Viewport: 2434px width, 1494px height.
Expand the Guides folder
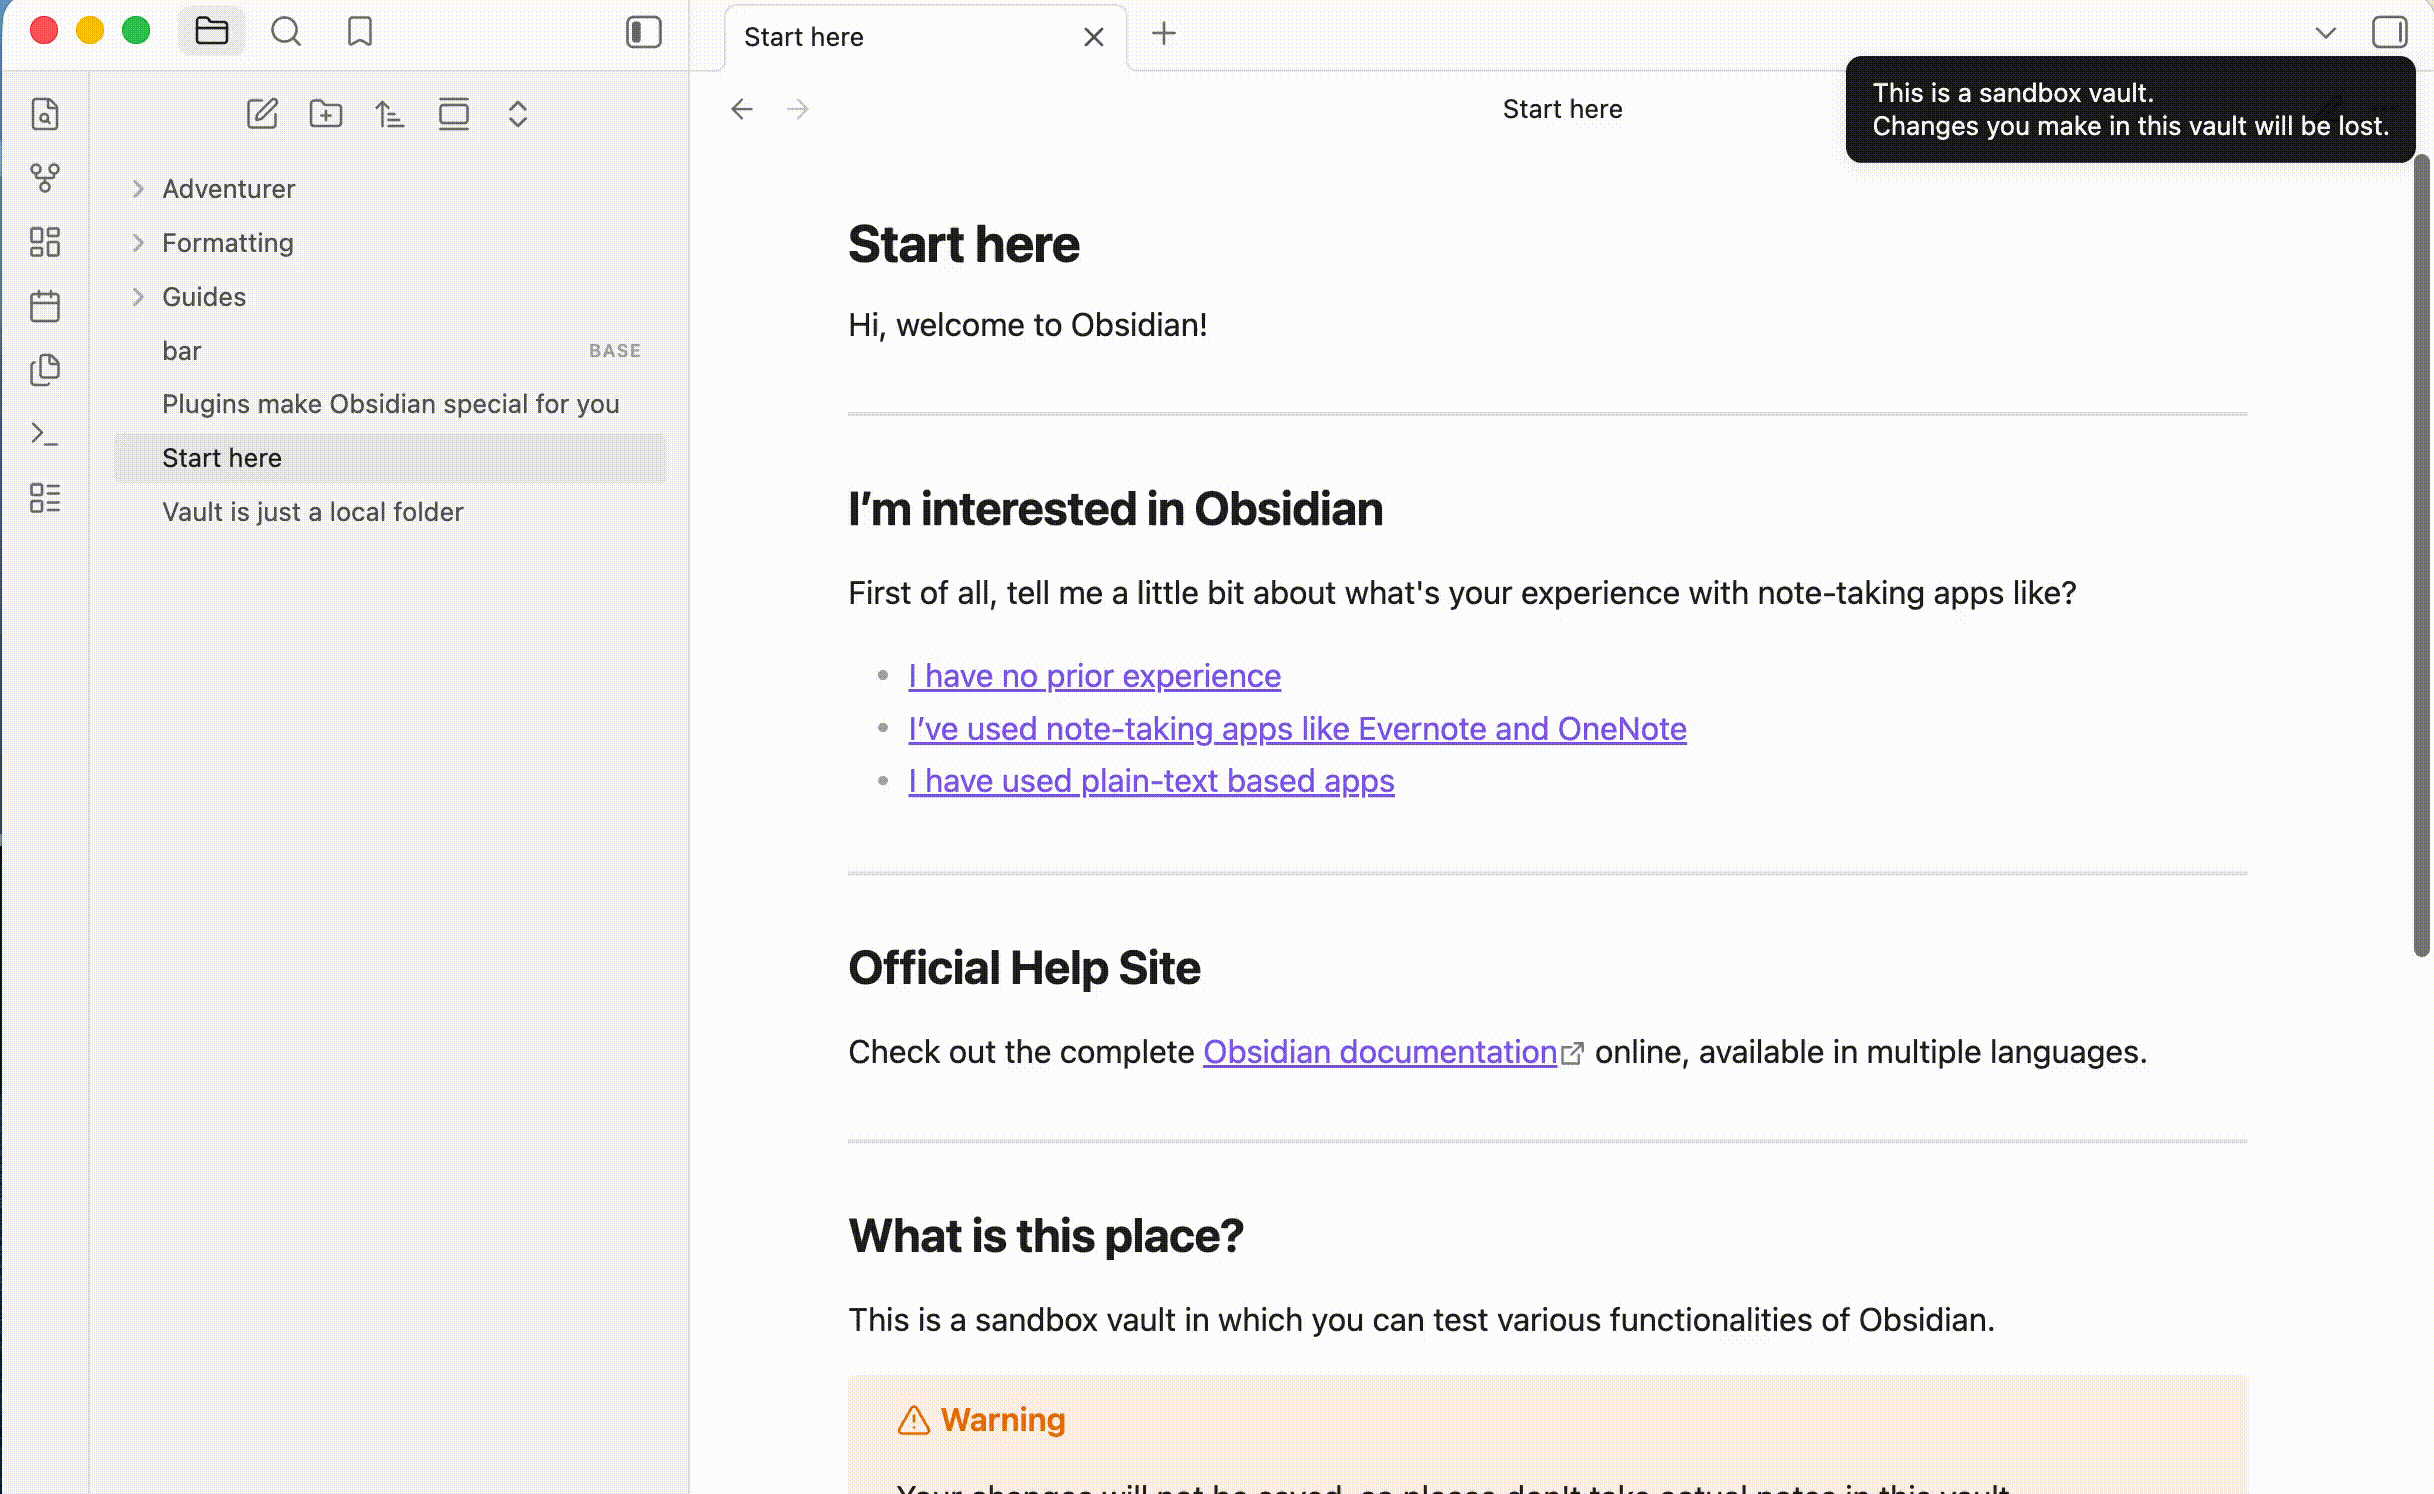click(139, 297)
